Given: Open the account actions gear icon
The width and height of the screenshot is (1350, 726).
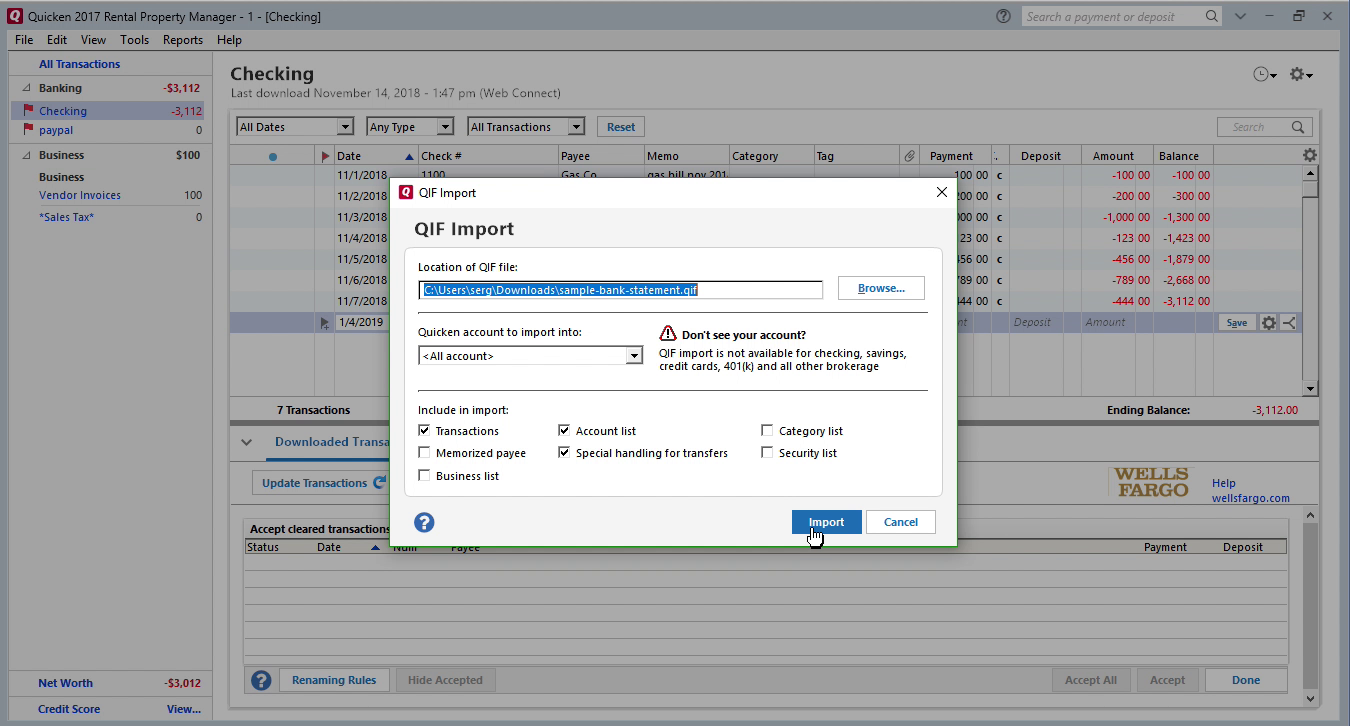Looking at the screenshot, I should click(1300, 75).
